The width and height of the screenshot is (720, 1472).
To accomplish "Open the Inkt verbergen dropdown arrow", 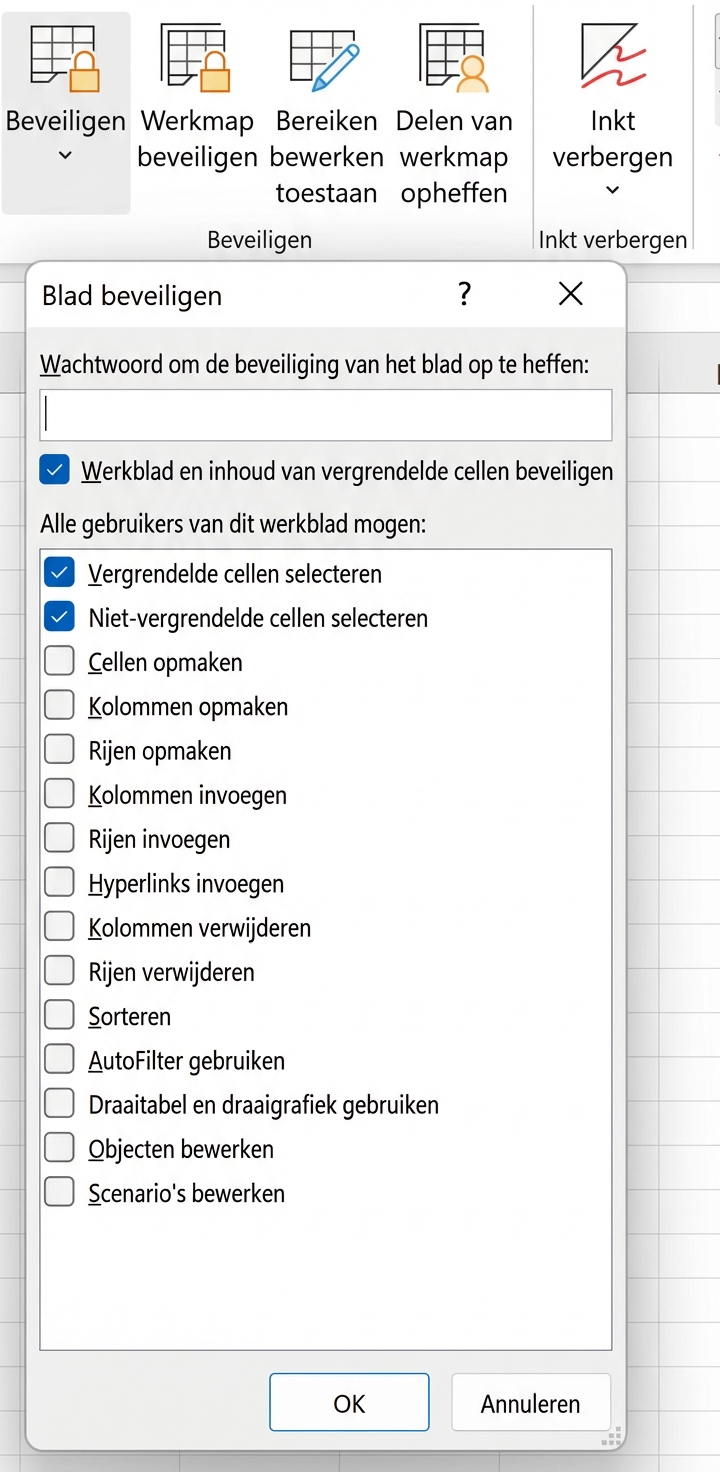I will click(611, 190).
